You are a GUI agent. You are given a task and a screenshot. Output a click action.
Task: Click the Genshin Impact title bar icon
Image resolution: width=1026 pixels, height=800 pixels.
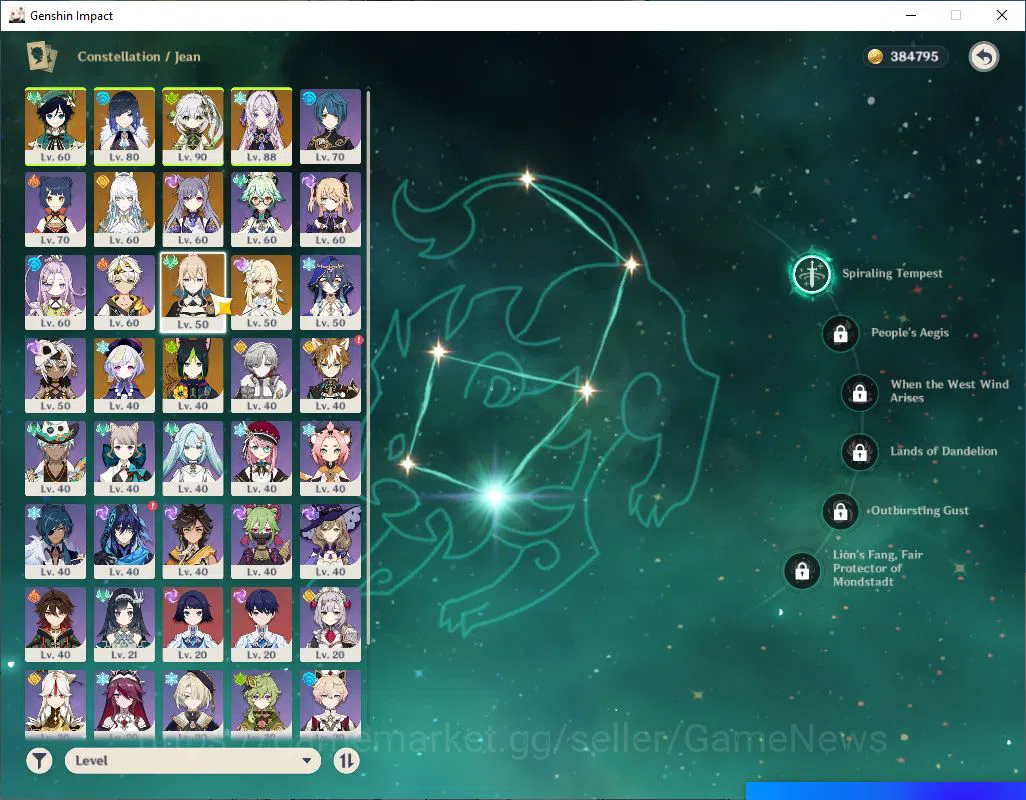point(16,15)
